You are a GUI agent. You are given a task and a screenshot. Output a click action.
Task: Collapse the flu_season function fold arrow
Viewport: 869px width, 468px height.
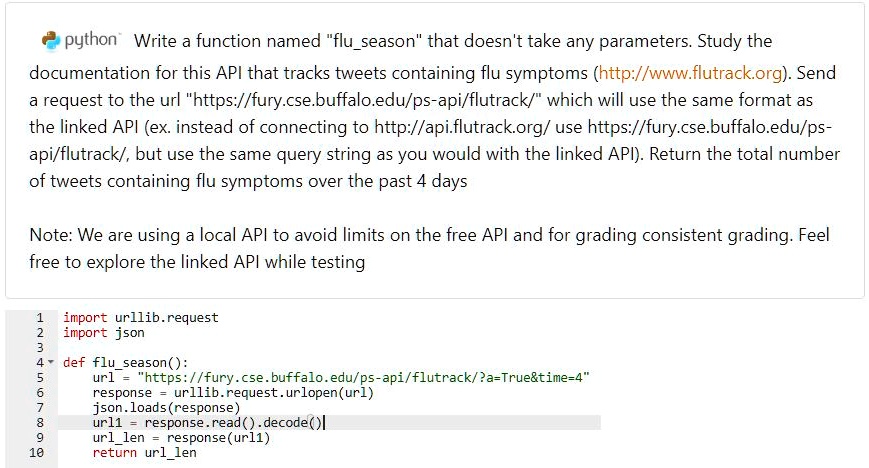pos(51,362)
